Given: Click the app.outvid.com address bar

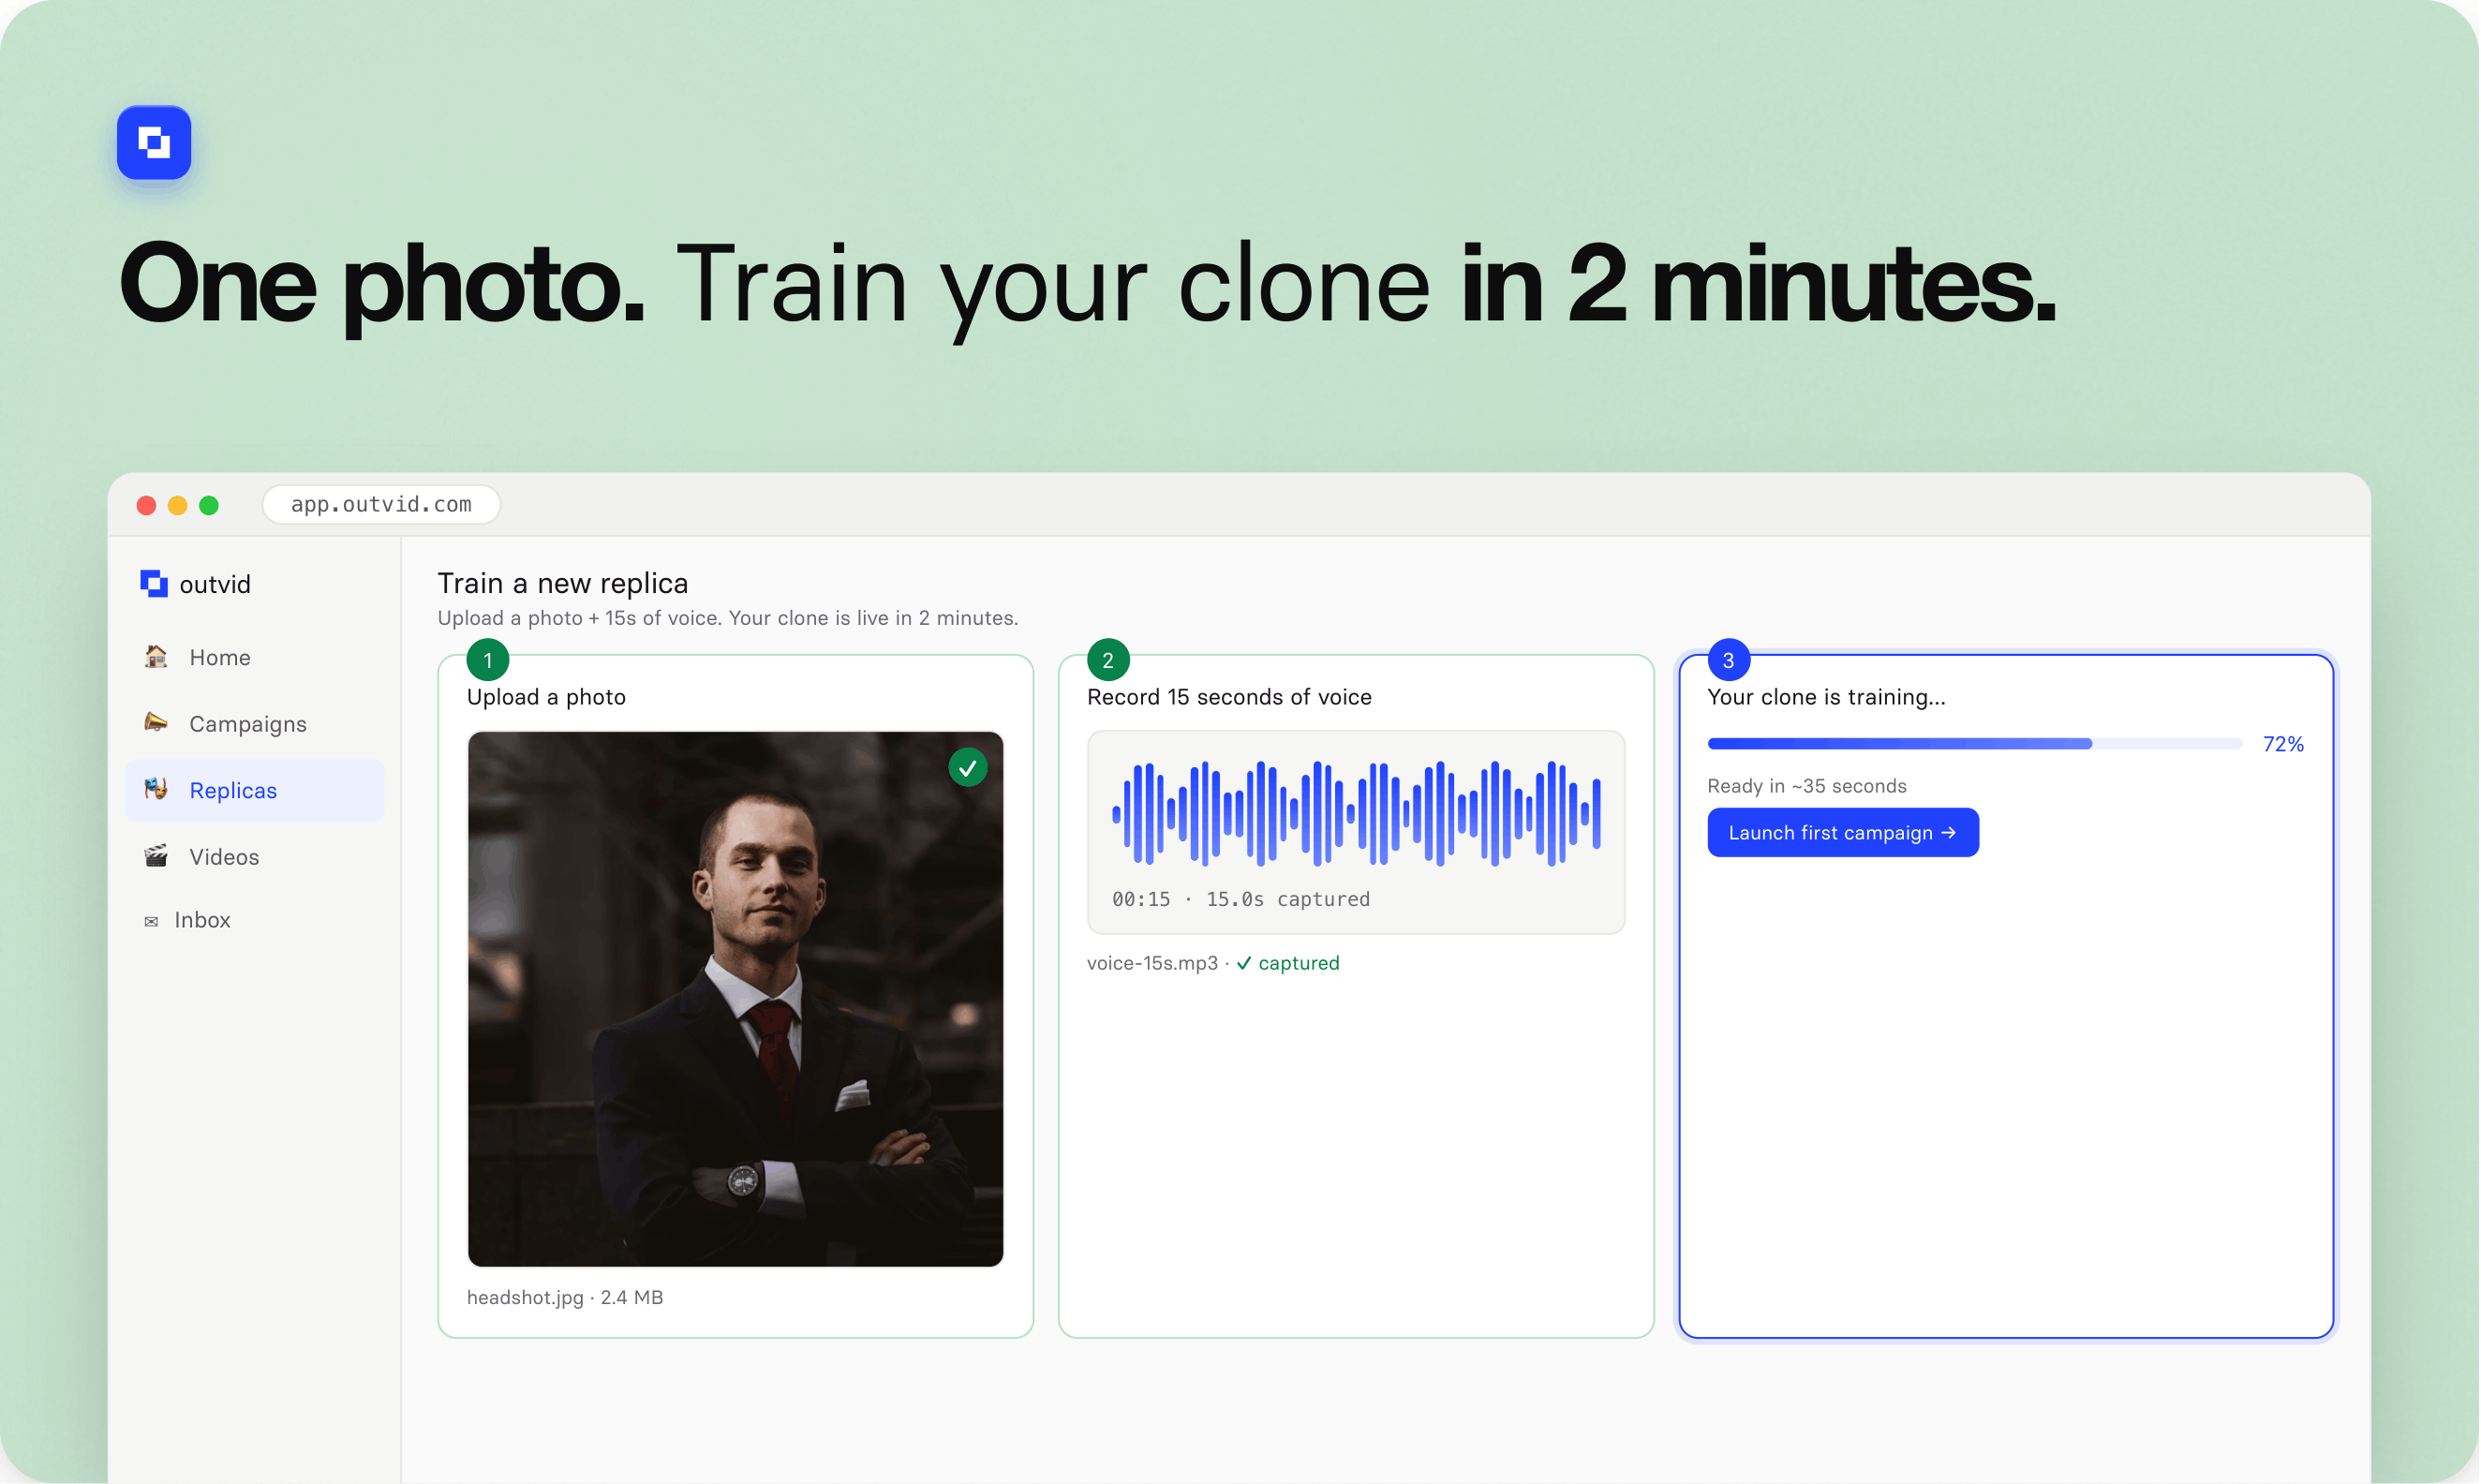Looking at the screenshot, I should [381, 505].
